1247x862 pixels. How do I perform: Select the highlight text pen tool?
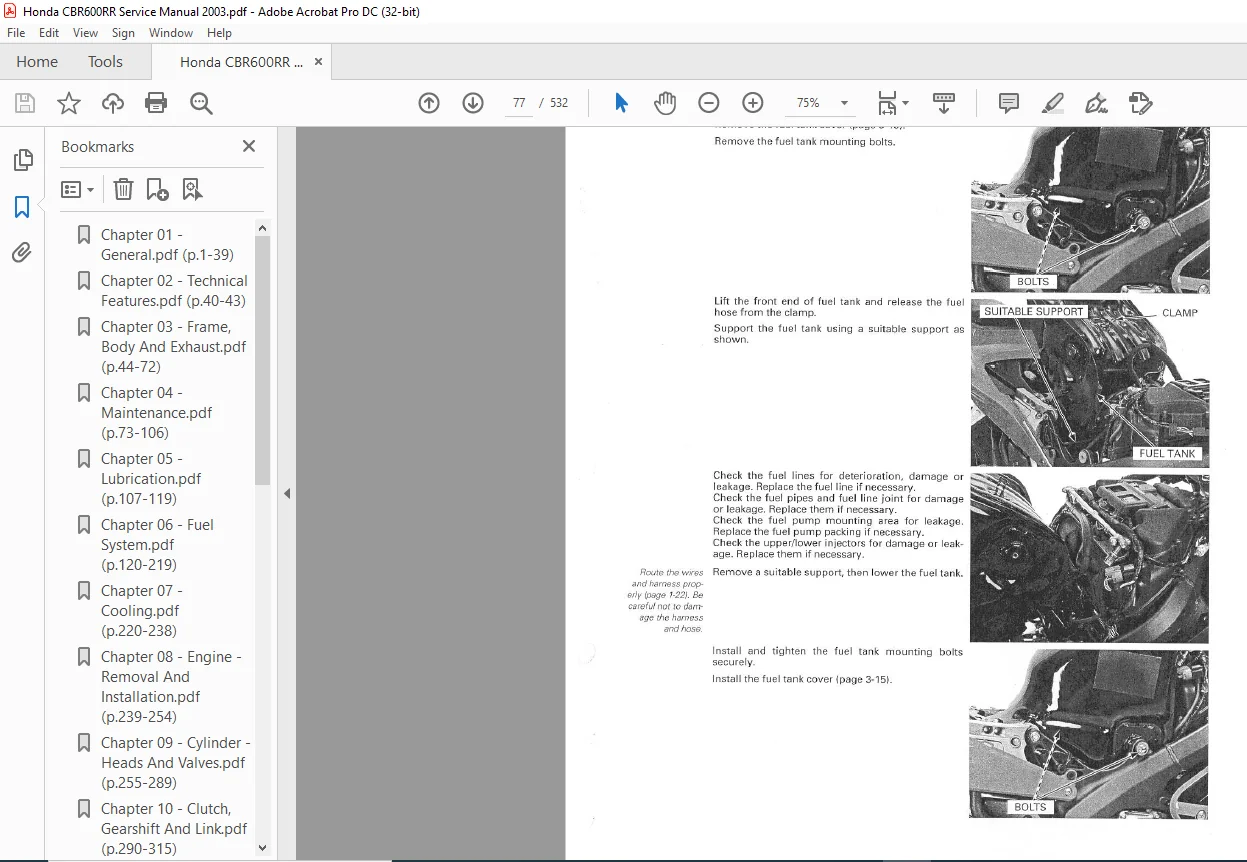click(1052, 103)
